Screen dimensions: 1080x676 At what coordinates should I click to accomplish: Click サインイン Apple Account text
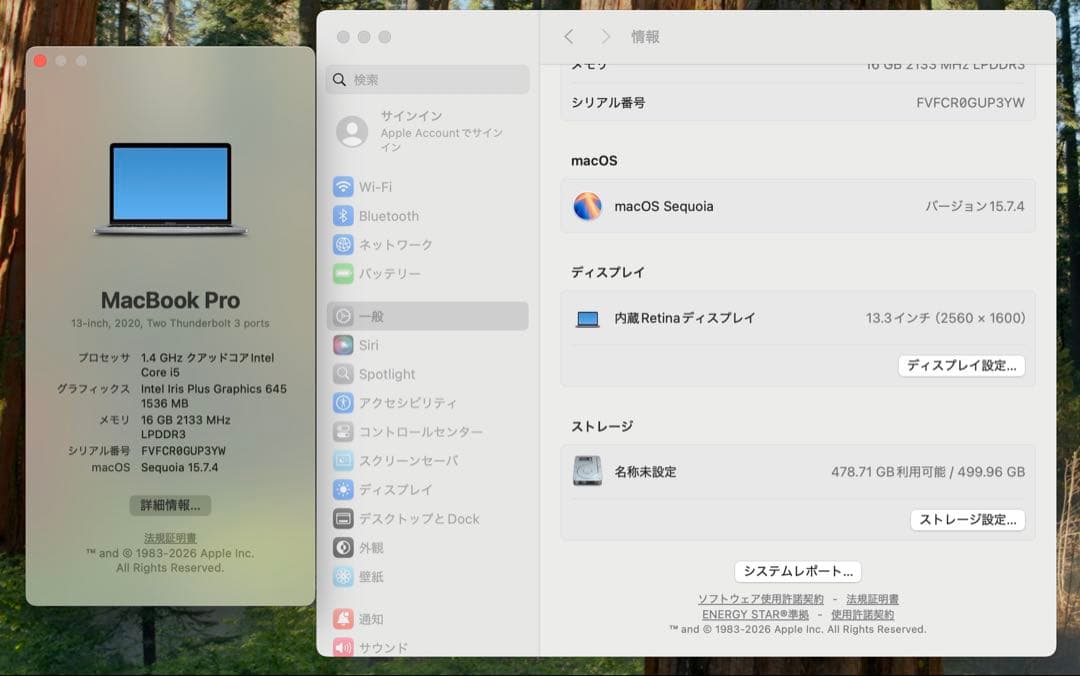(442, 131)
